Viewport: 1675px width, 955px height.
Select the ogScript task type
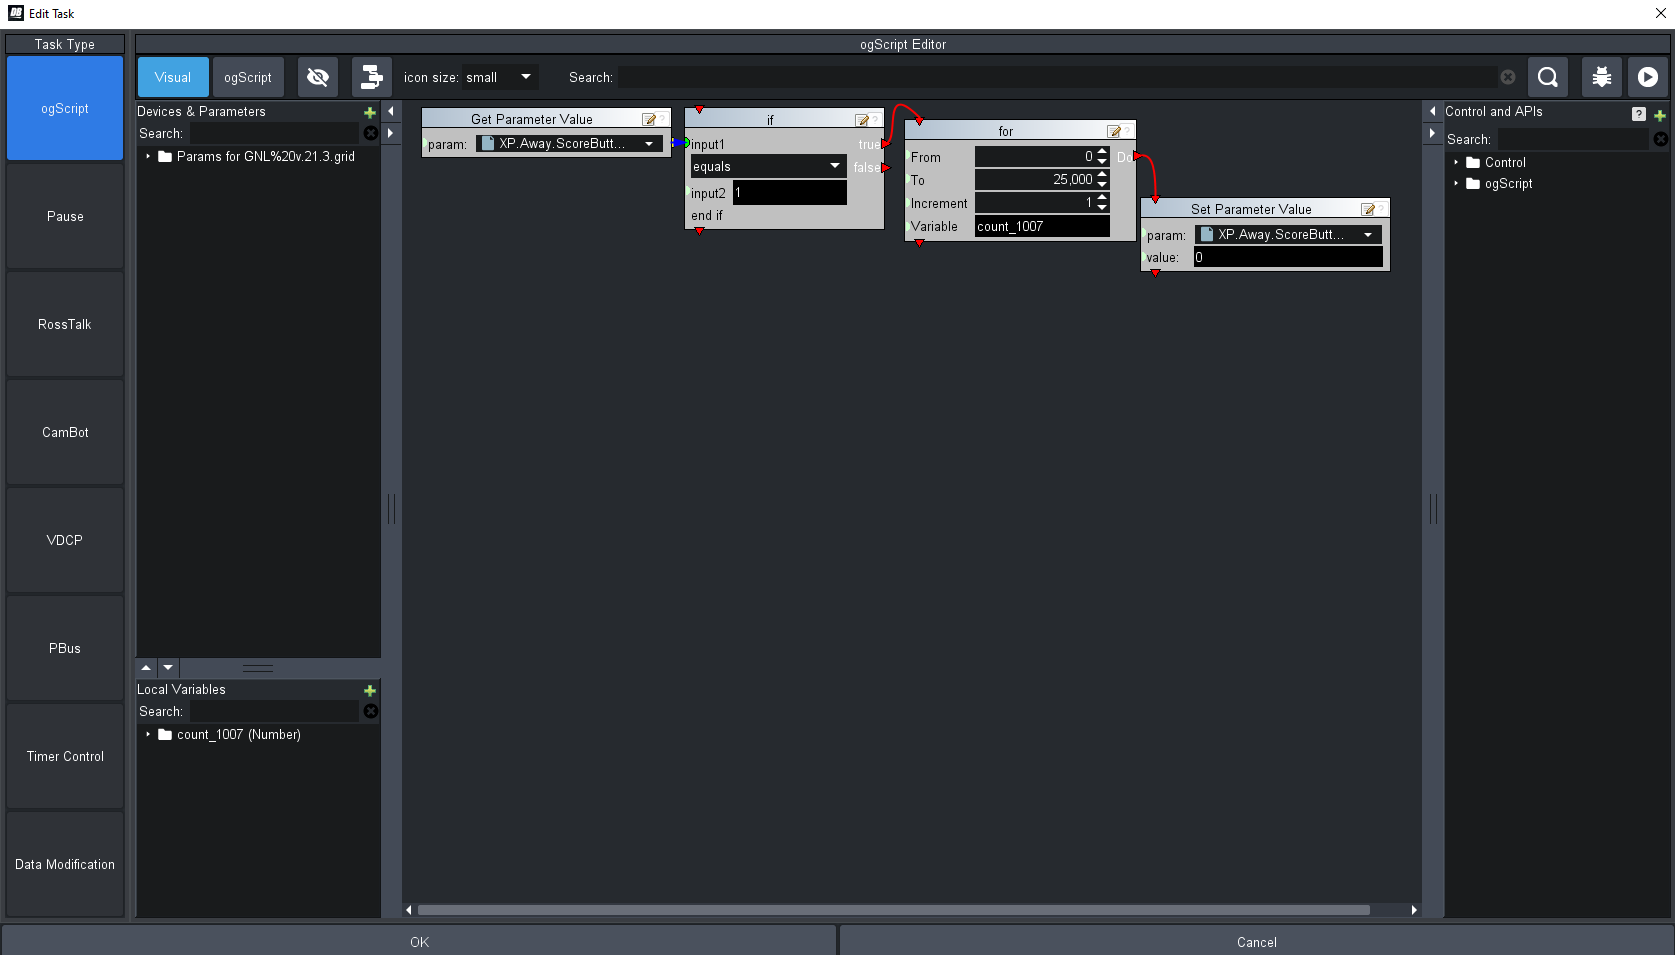point(65,108)
